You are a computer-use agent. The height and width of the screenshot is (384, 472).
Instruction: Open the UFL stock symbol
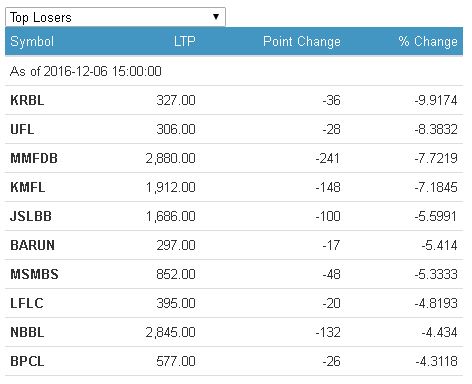pyautogui.click(x=22, y=129)
